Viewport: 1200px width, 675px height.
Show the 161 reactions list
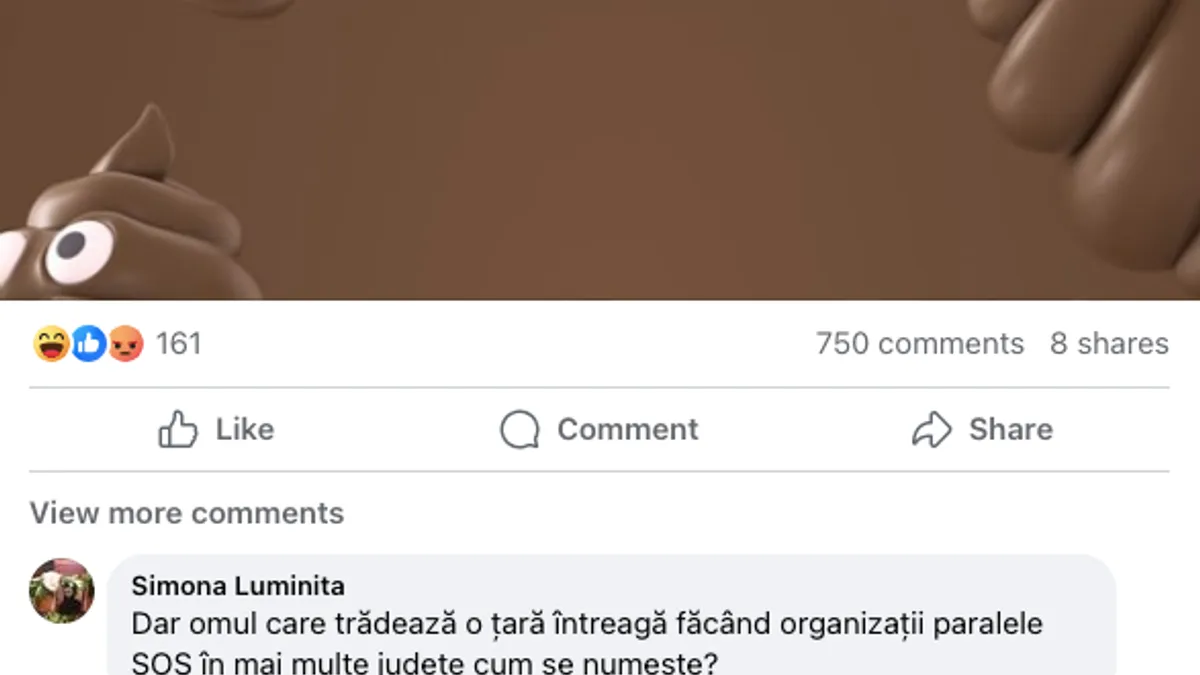pos(179,344)
